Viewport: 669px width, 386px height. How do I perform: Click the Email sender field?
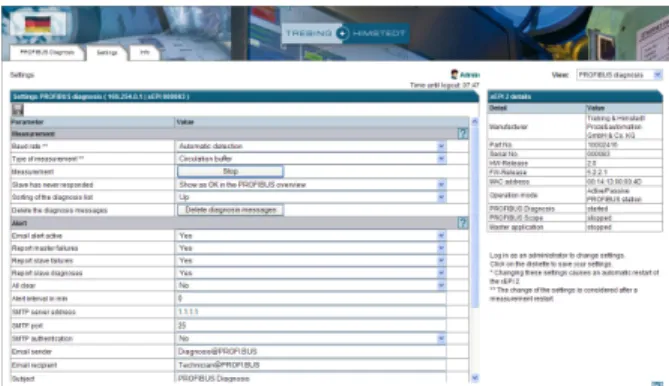coord(312,351)
